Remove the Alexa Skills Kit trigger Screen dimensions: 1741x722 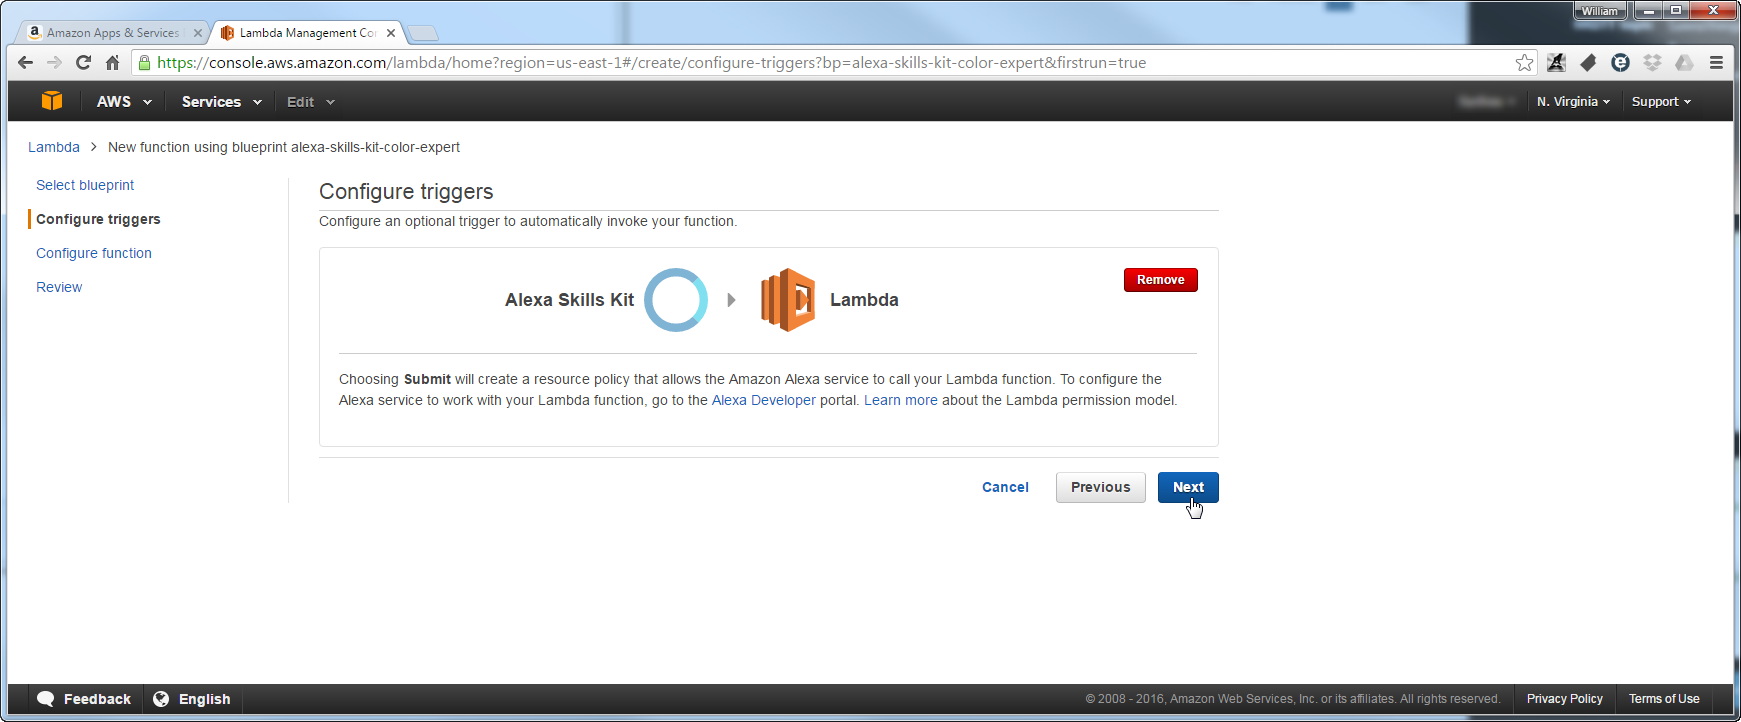click(1160, 280)
